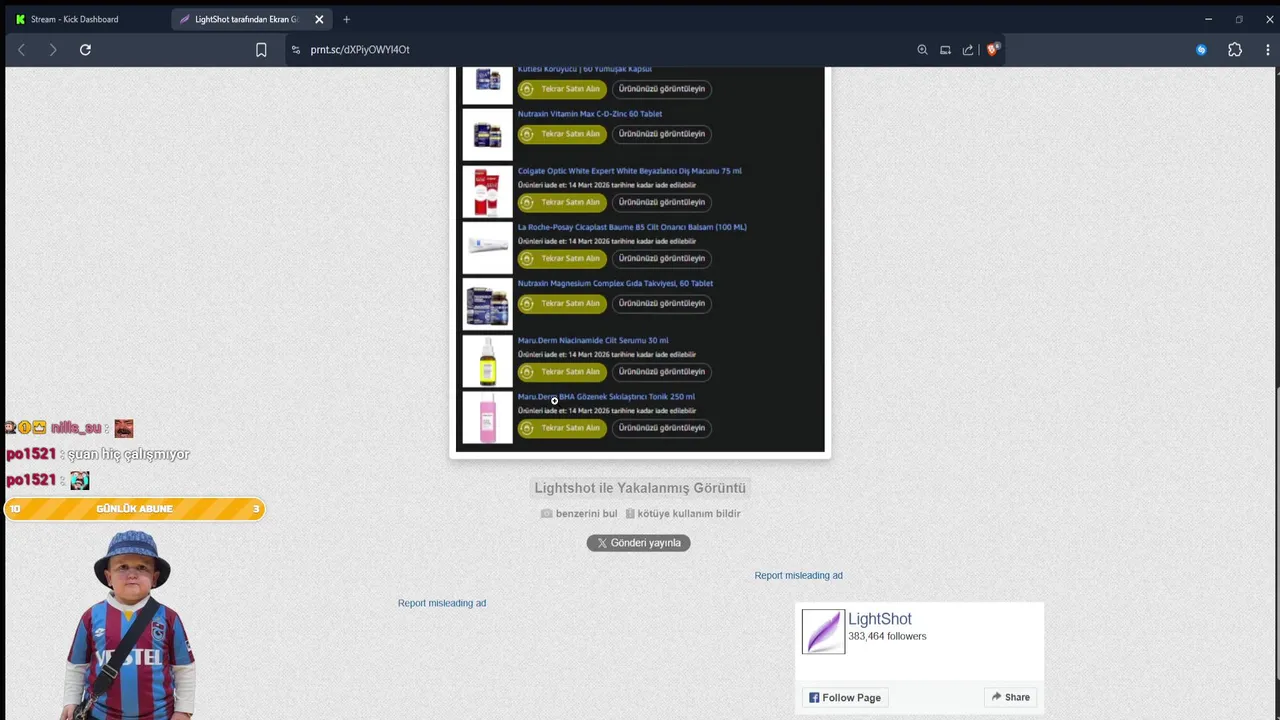This screenshot has height=720, width=1280.
Task: Open a new browser tab
Action: pos(346,19)
